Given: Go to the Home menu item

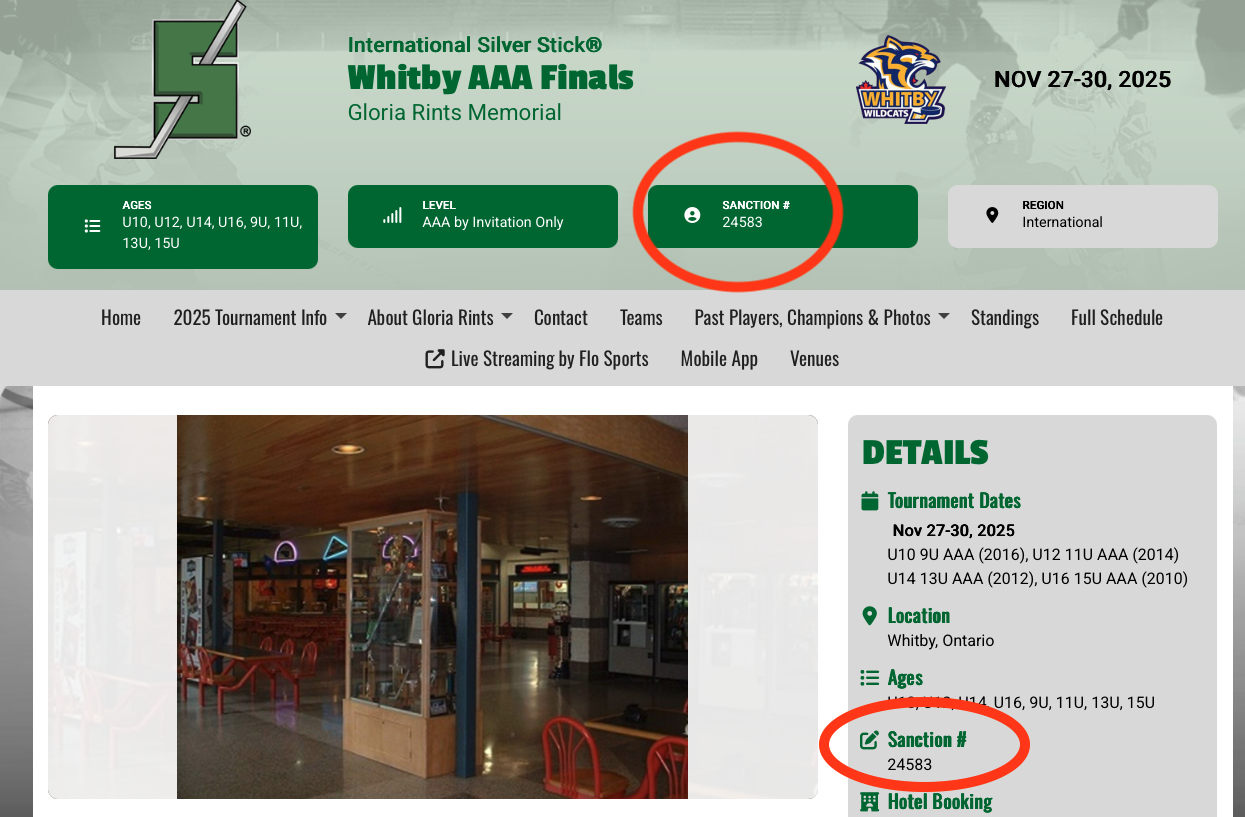Looking at the screenshot, I should click(x=121, y=318).
